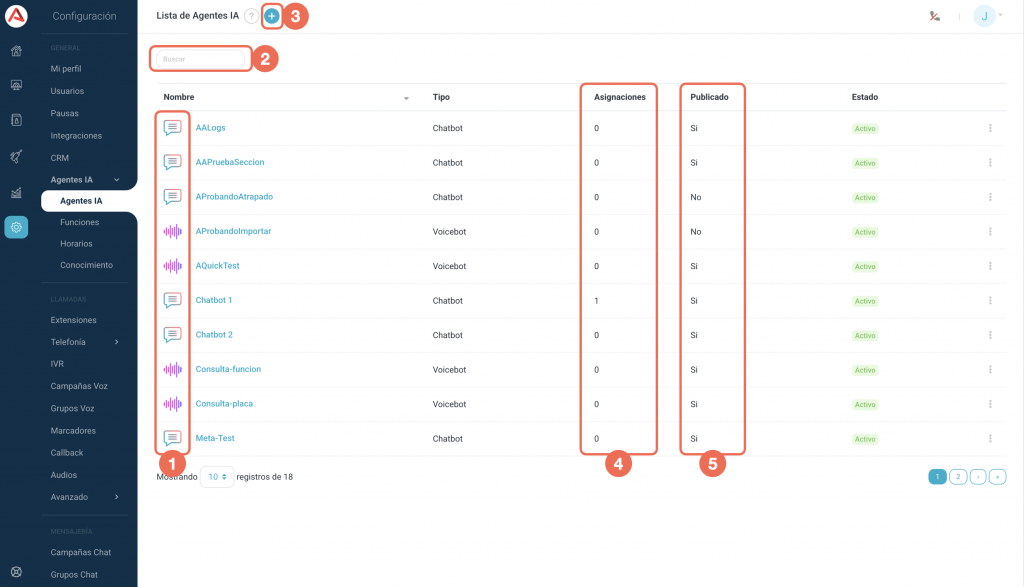Click the home icon in left rail

(x=16, y=51)
